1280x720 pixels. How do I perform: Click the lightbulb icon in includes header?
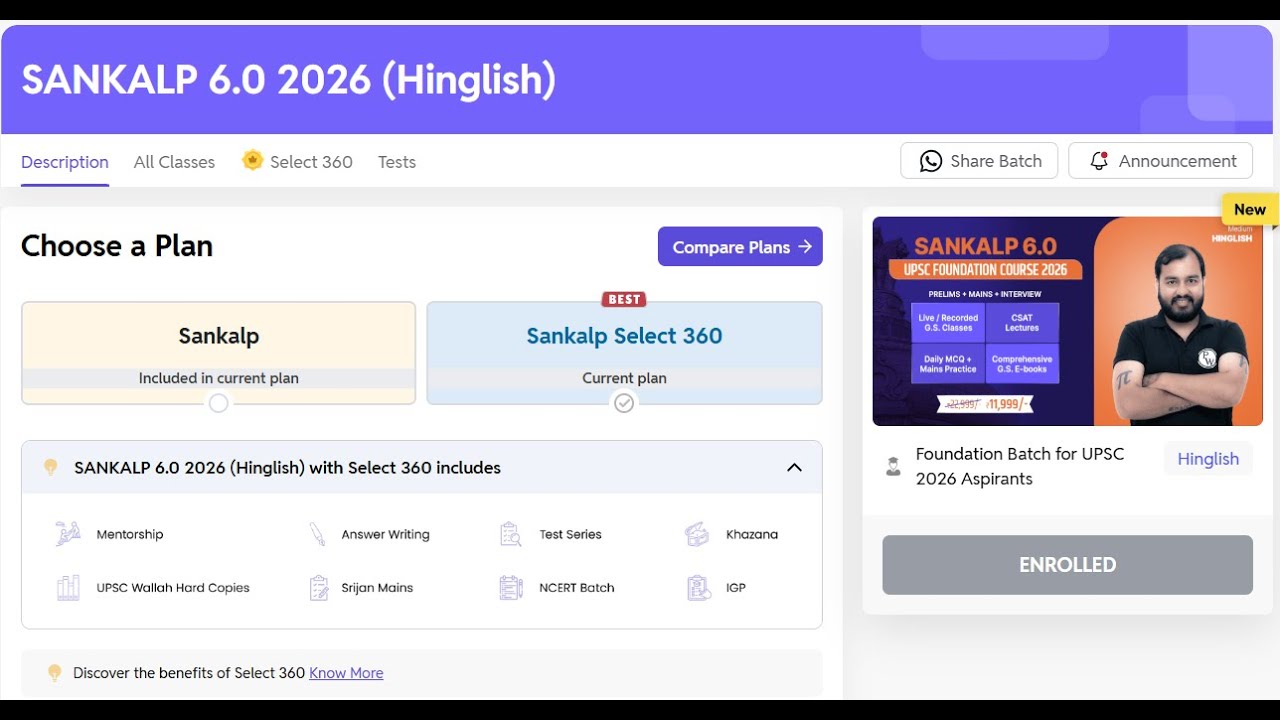(51, 467)
